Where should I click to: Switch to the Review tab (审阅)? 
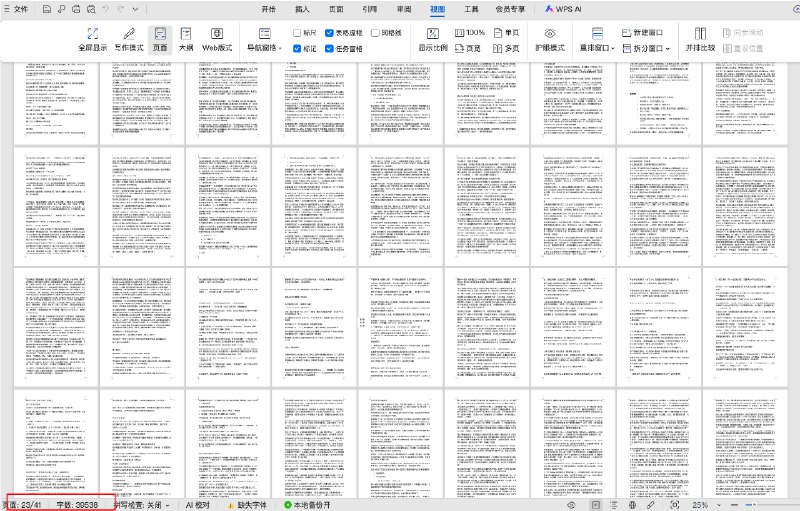point(403,8)
